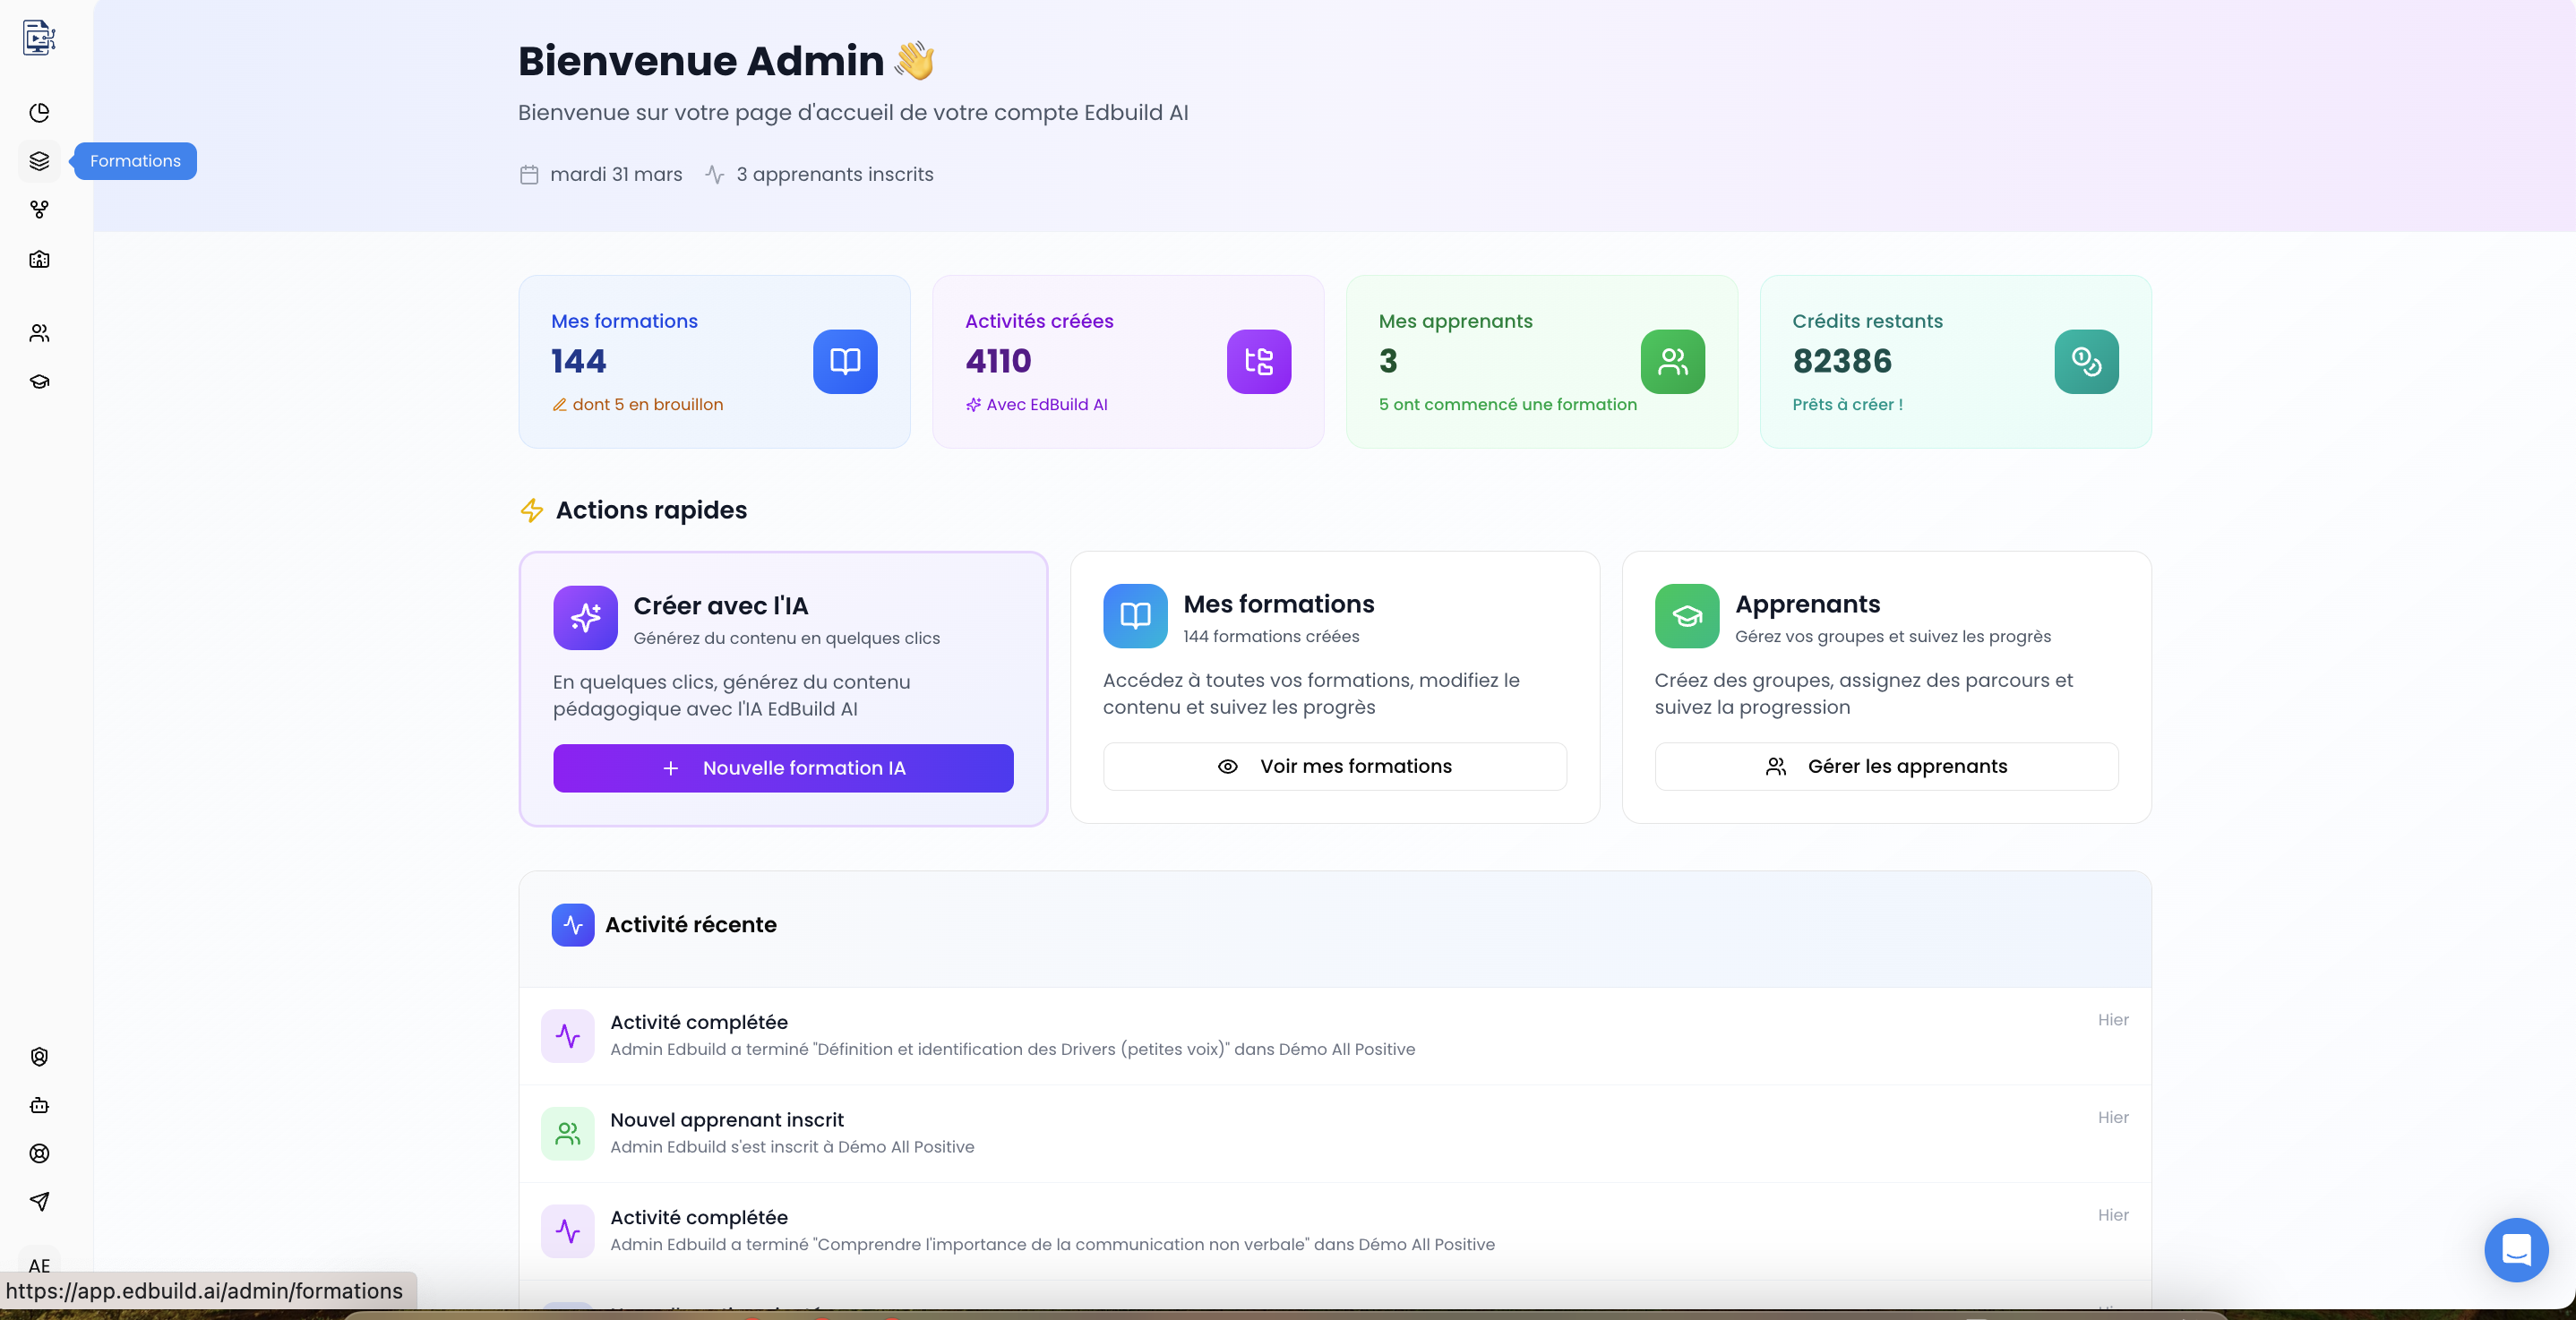Image resolution: width=2576 pixels, height=1320 pixels.
Task: Click the paper plane send icon
Action: click(x=39, y=1201)
